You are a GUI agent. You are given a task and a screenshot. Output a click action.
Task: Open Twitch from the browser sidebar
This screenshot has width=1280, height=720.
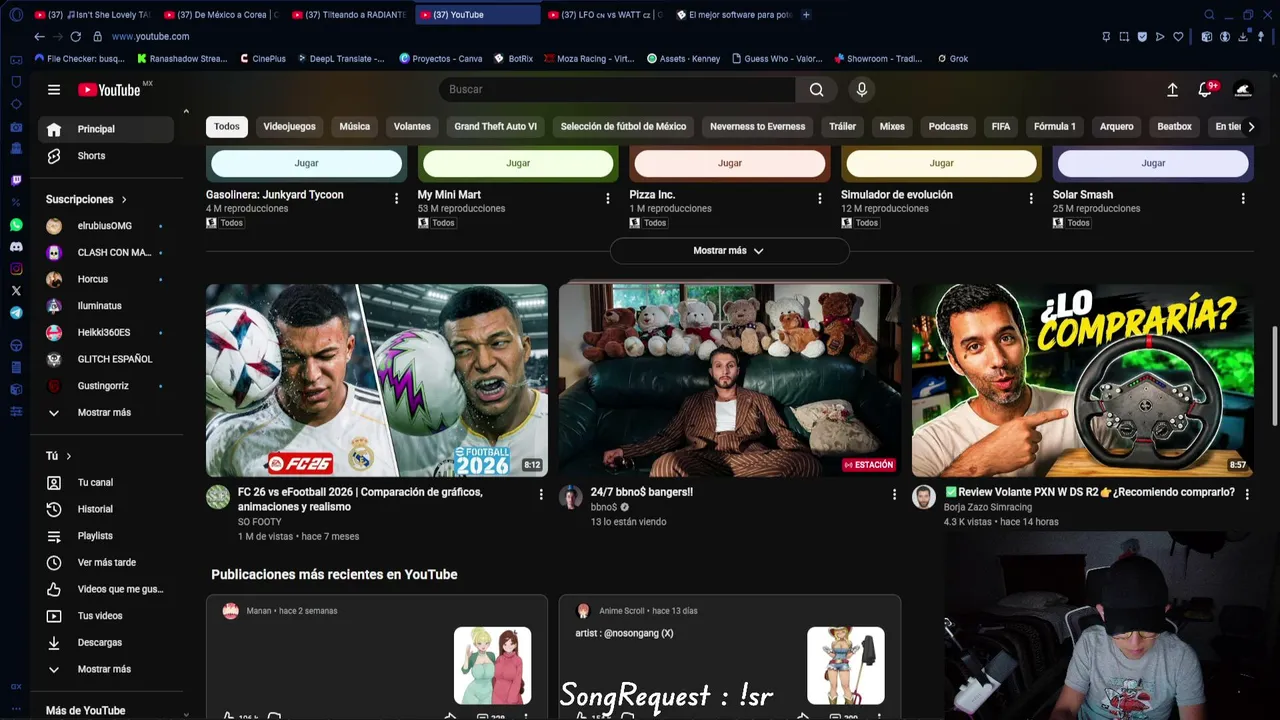point(16,181)
